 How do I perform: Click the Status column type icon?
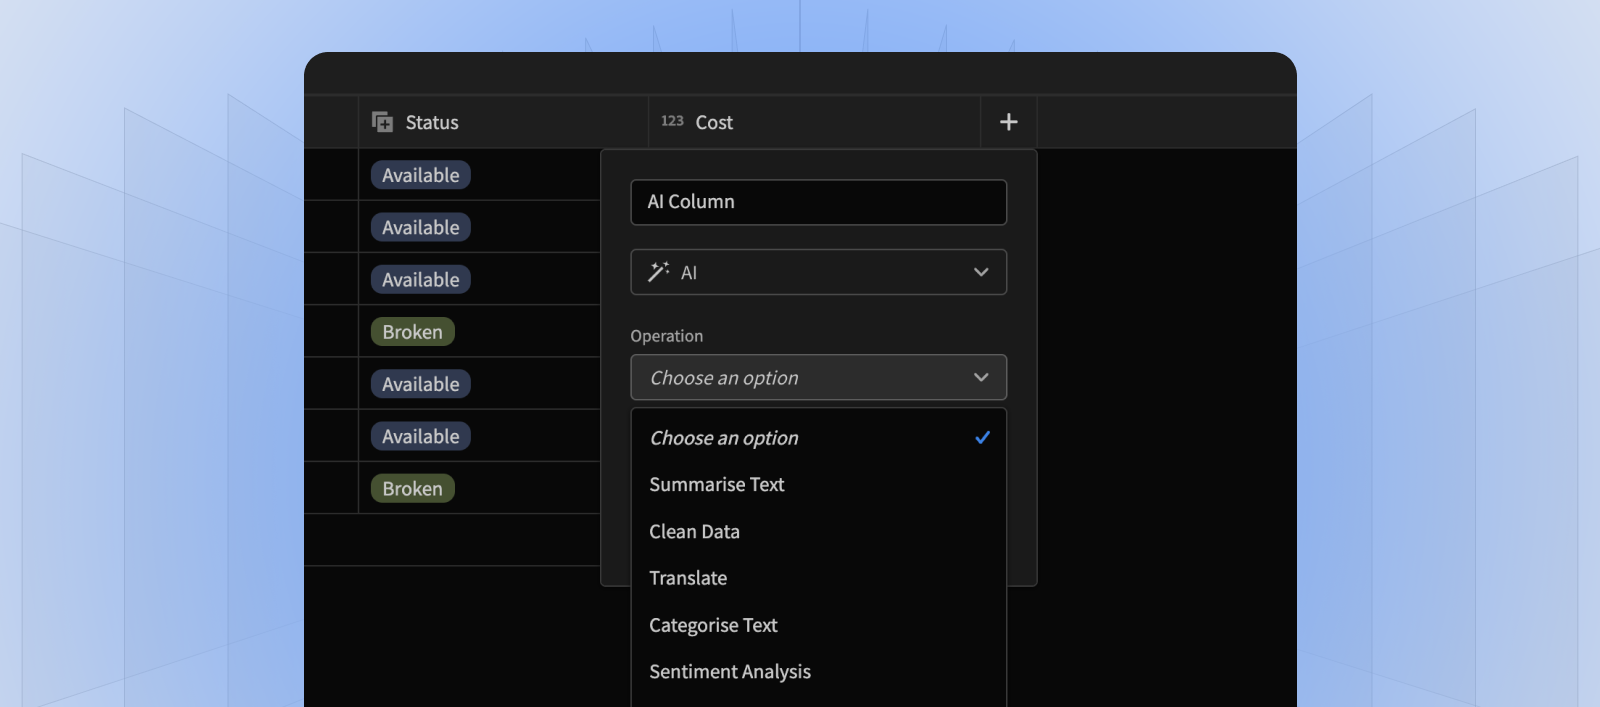click(382, 122)
